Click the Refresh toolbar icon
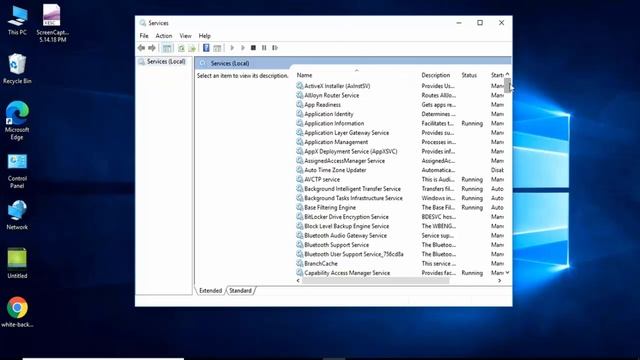Image resolution: width=640 pixels, height=360 pixels. tap(181, 48)
